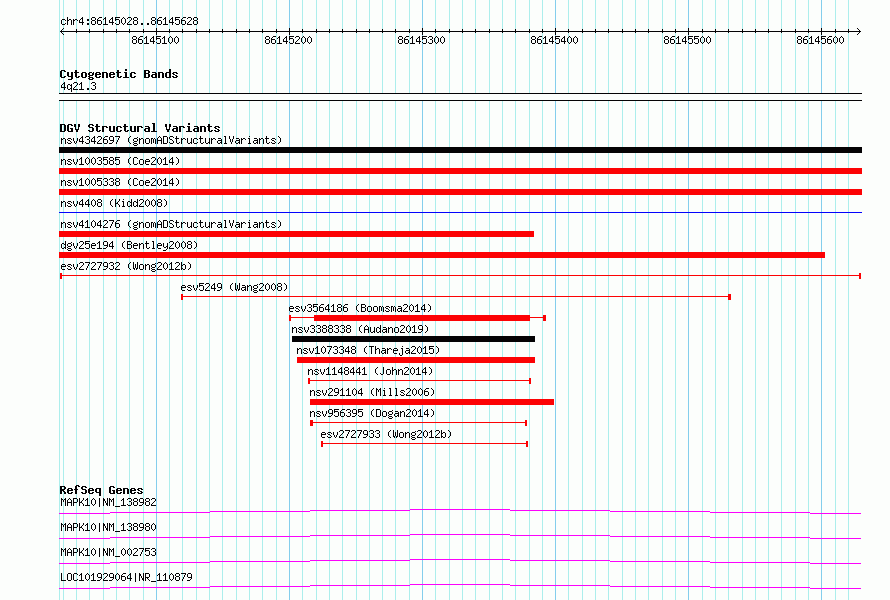Click the nsv1073348 (Thareja2015) label
Image resolution: width=890 pixels, height=600 pixels.
[x=368, y=350]
